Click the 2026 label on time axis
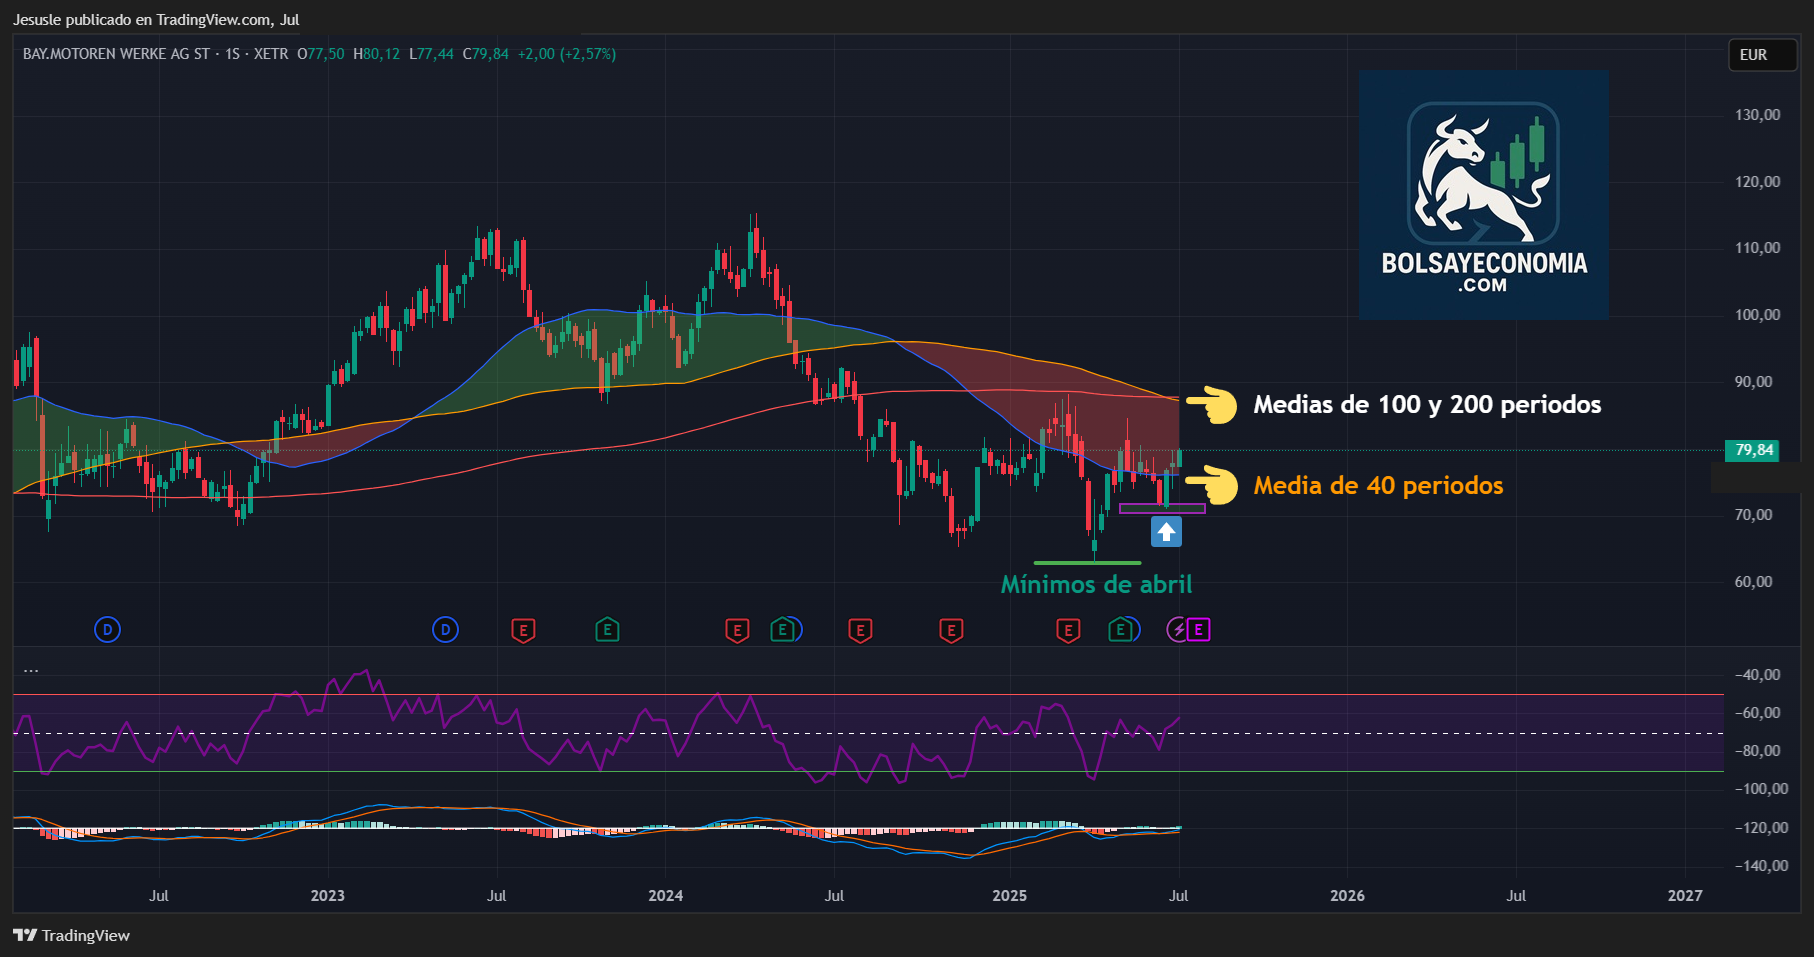The width and height of the screenshot is (1814, 957). pyautogui.click(x=1347, y=896)
